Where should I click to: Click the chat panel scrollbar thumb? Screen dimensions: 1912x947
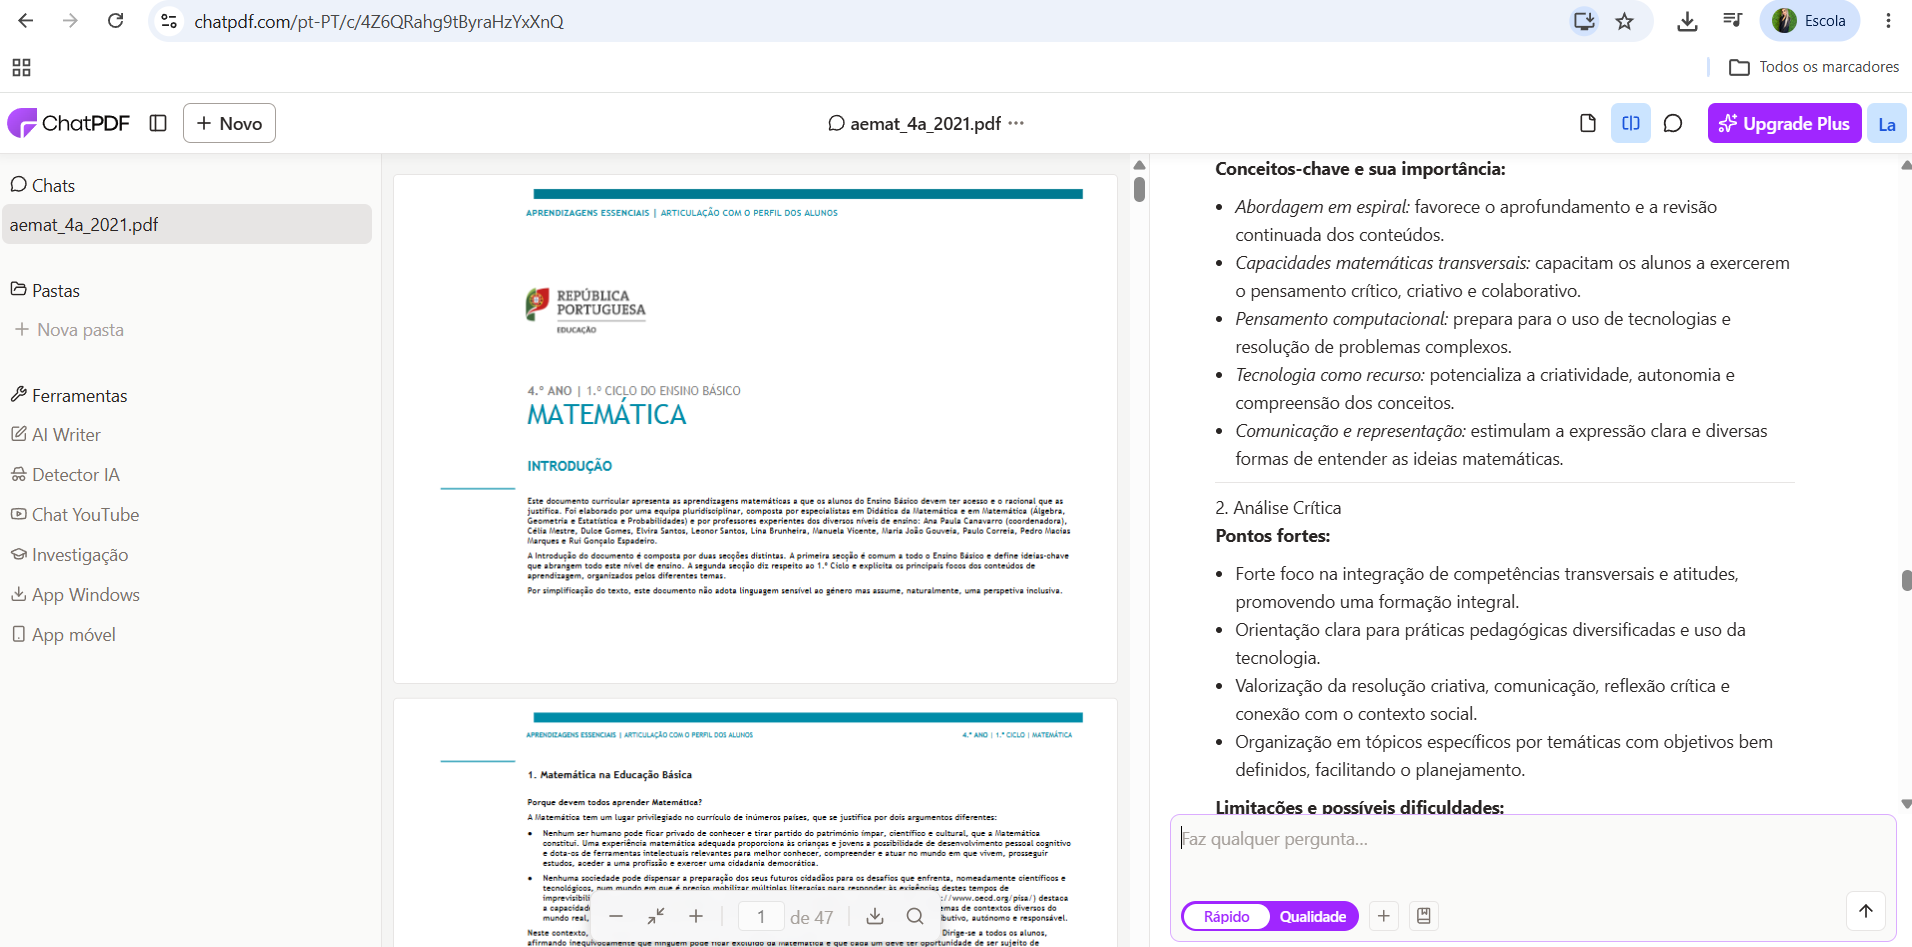1906,580
